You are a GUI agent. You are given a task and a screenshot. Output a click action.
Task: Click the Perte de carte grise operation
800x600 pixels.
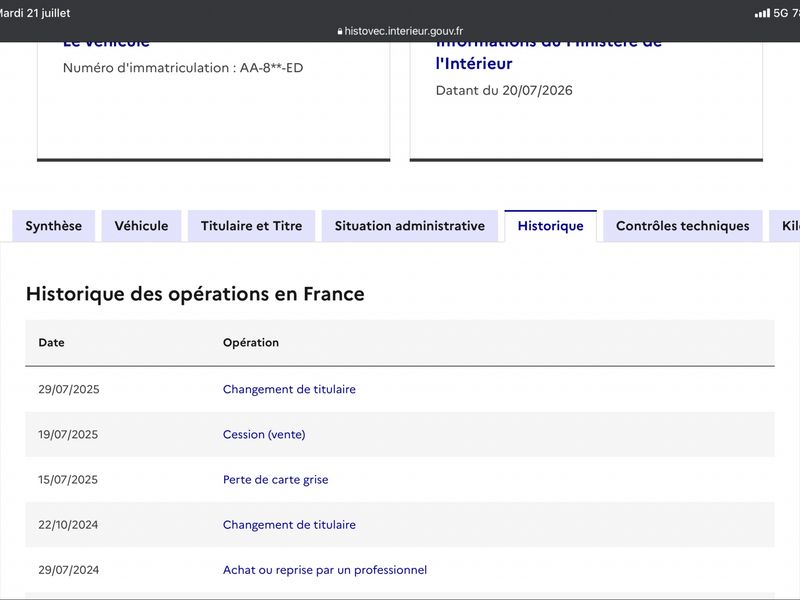tap(276, 480)
